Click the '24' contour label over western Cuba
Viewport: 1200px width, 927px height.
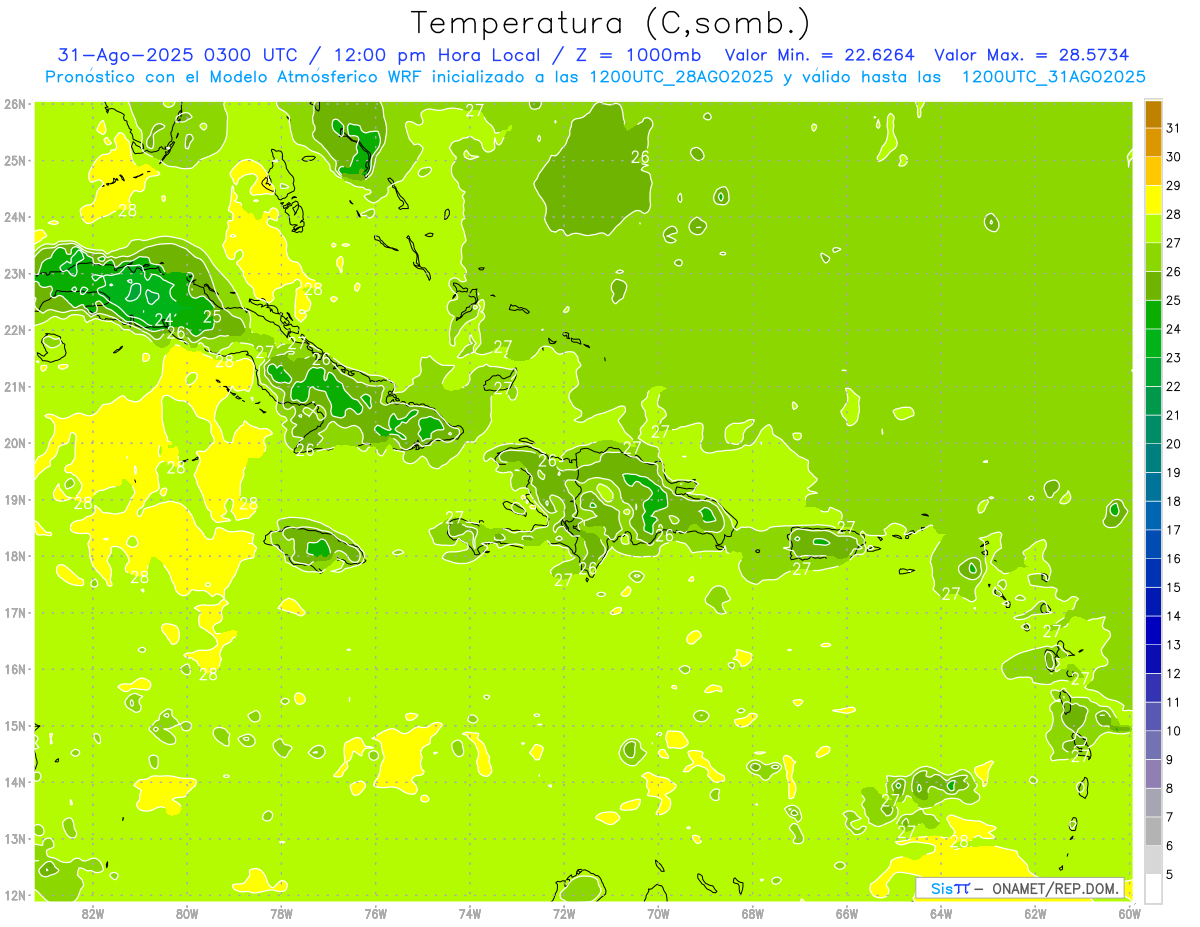tap(163, 320)
